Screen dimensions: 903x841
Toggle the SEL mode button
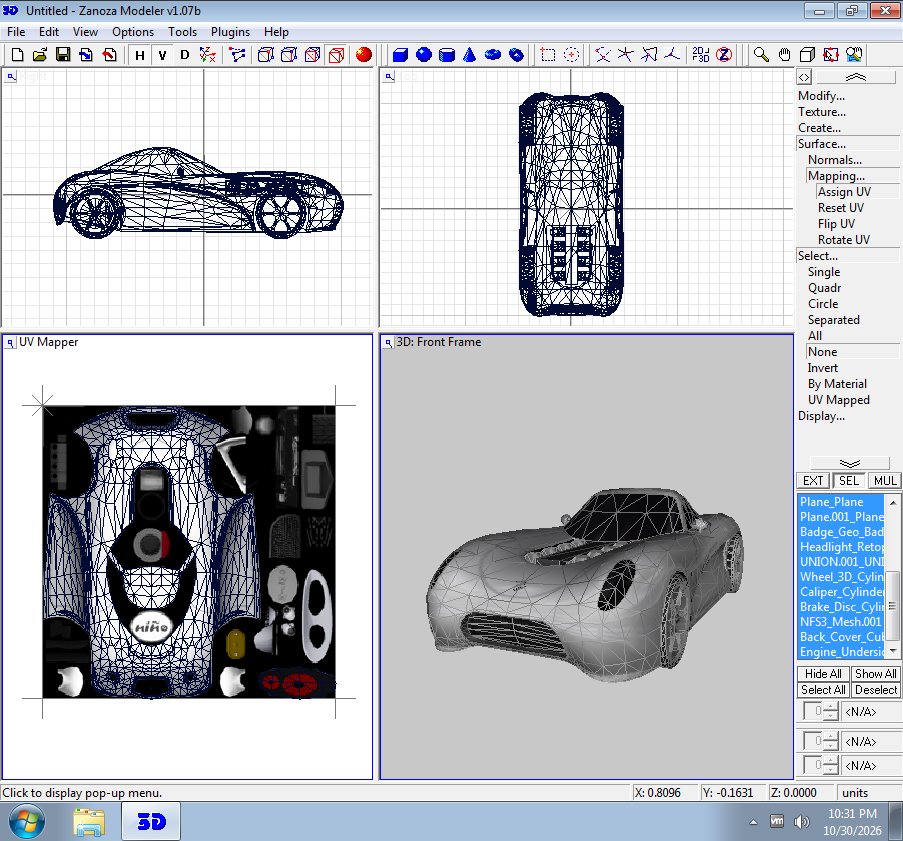[848, 480]
